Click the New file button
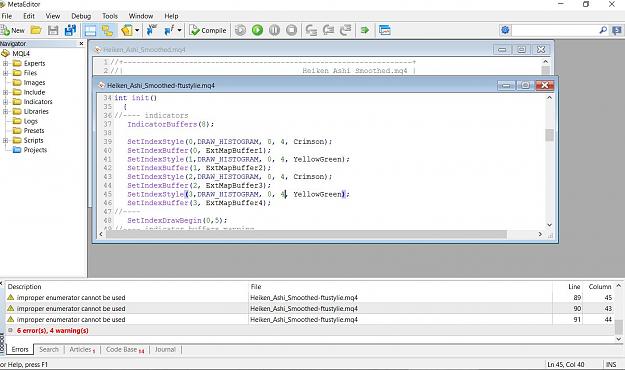Image resolution: width=625 pixels, height=370 pixels. point(13,30)
